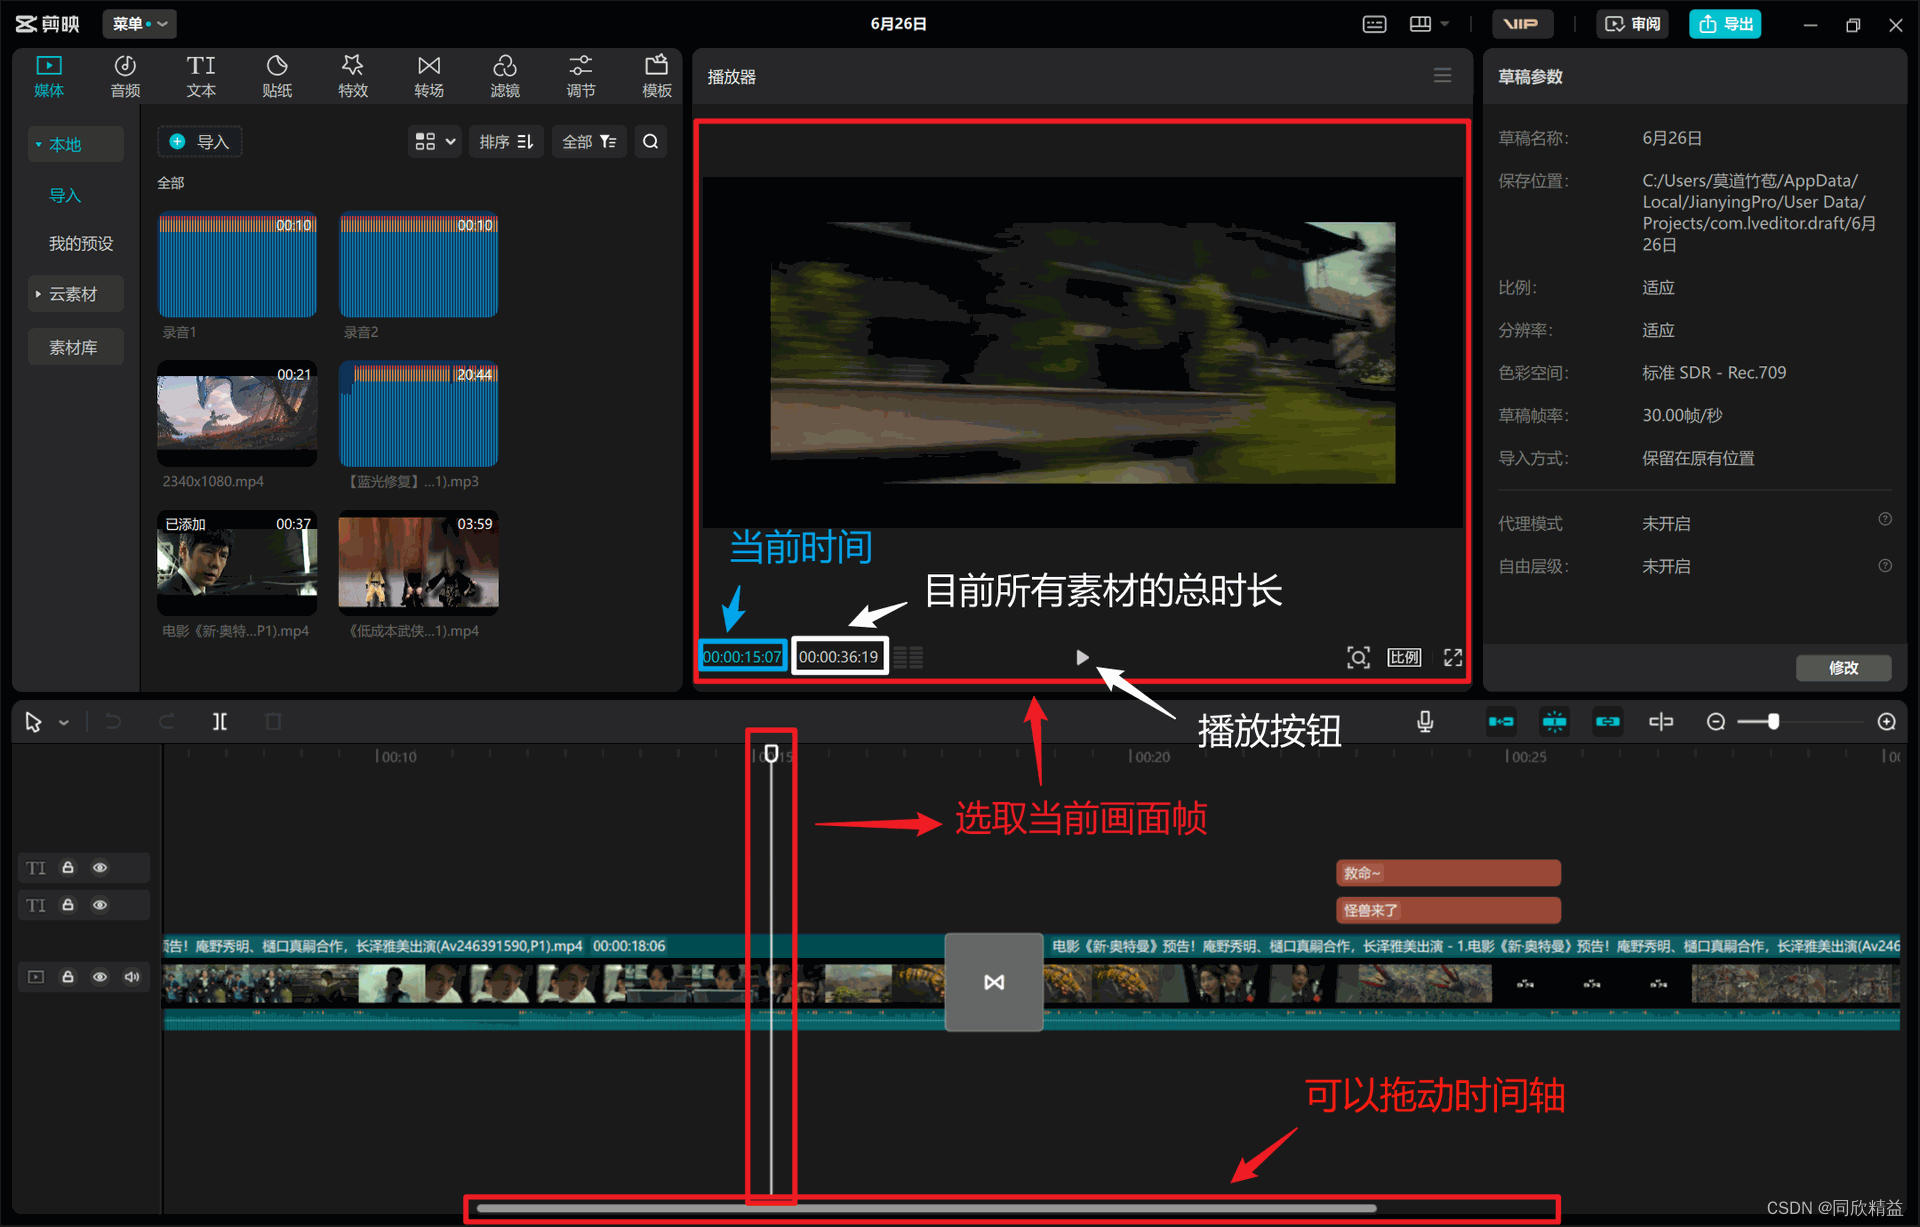Enter fullscreen preview mode
The height and width of the screenshot is (1227, 1920).
pos(1453,657)
